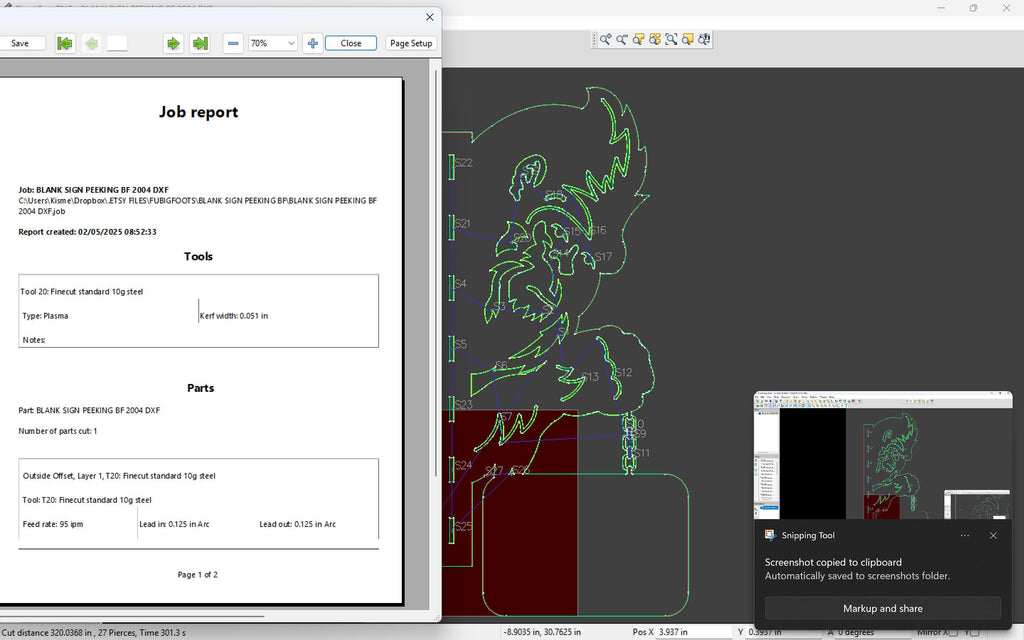Jump to the last report page
This screenshot has height=640, width=1024.
(200, 43)
